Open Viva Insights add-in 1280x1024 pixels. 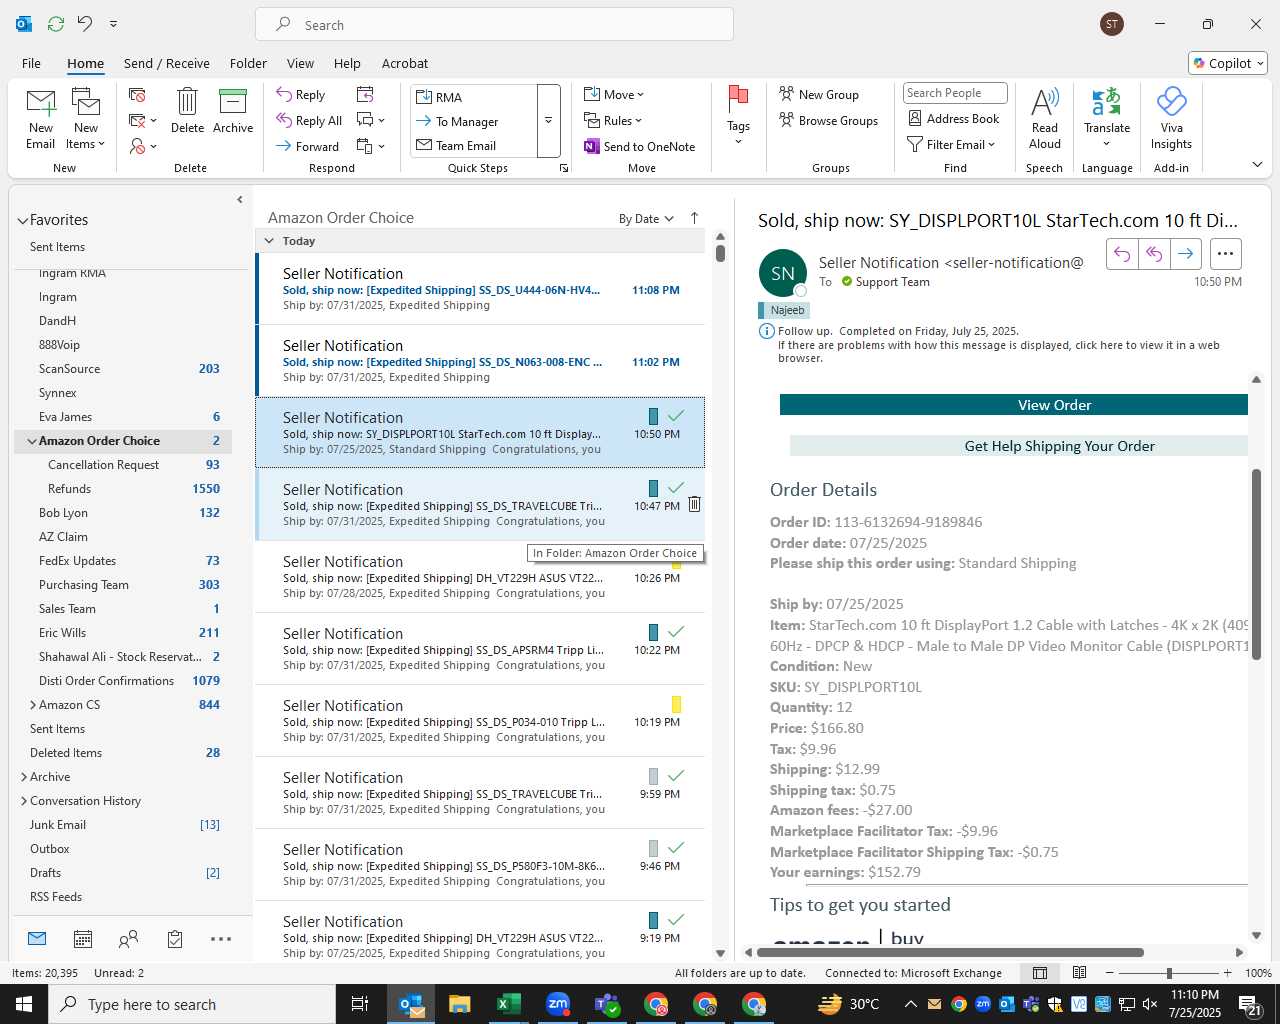(x=1171, y=118)
